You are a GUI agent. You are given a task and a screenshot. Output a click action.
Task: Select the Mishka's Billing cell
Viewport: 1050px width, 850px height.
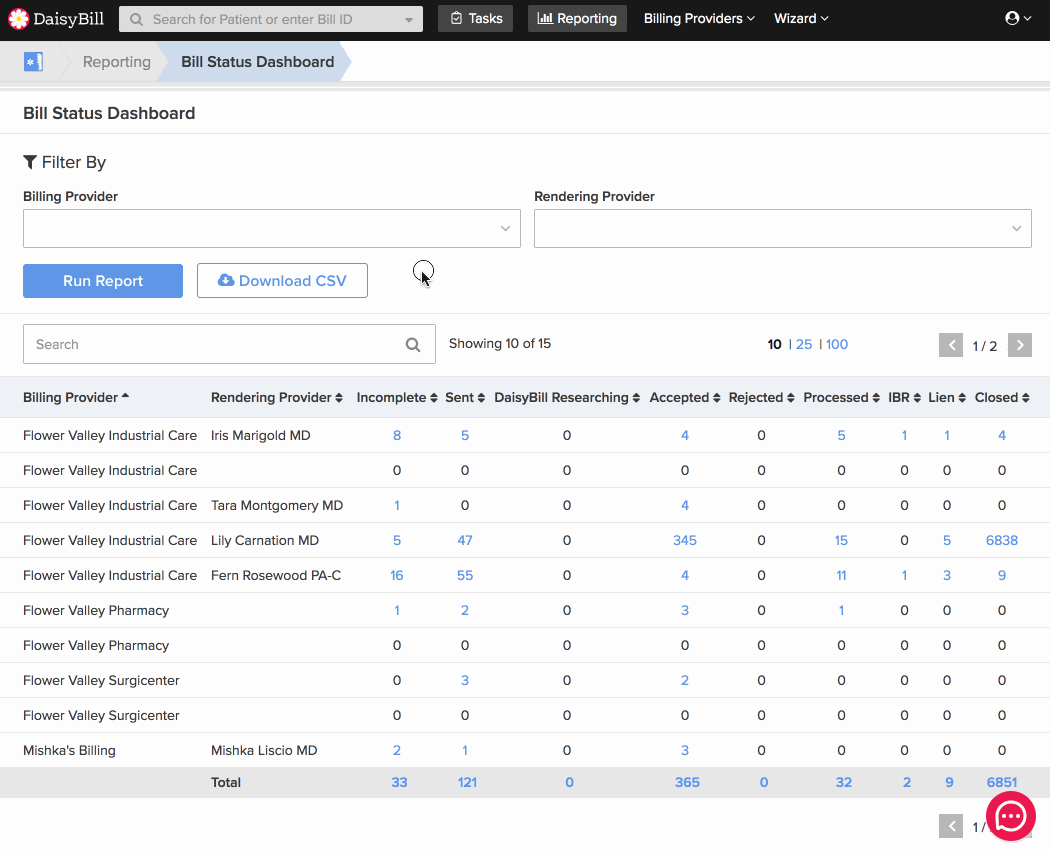pos(69,750)
